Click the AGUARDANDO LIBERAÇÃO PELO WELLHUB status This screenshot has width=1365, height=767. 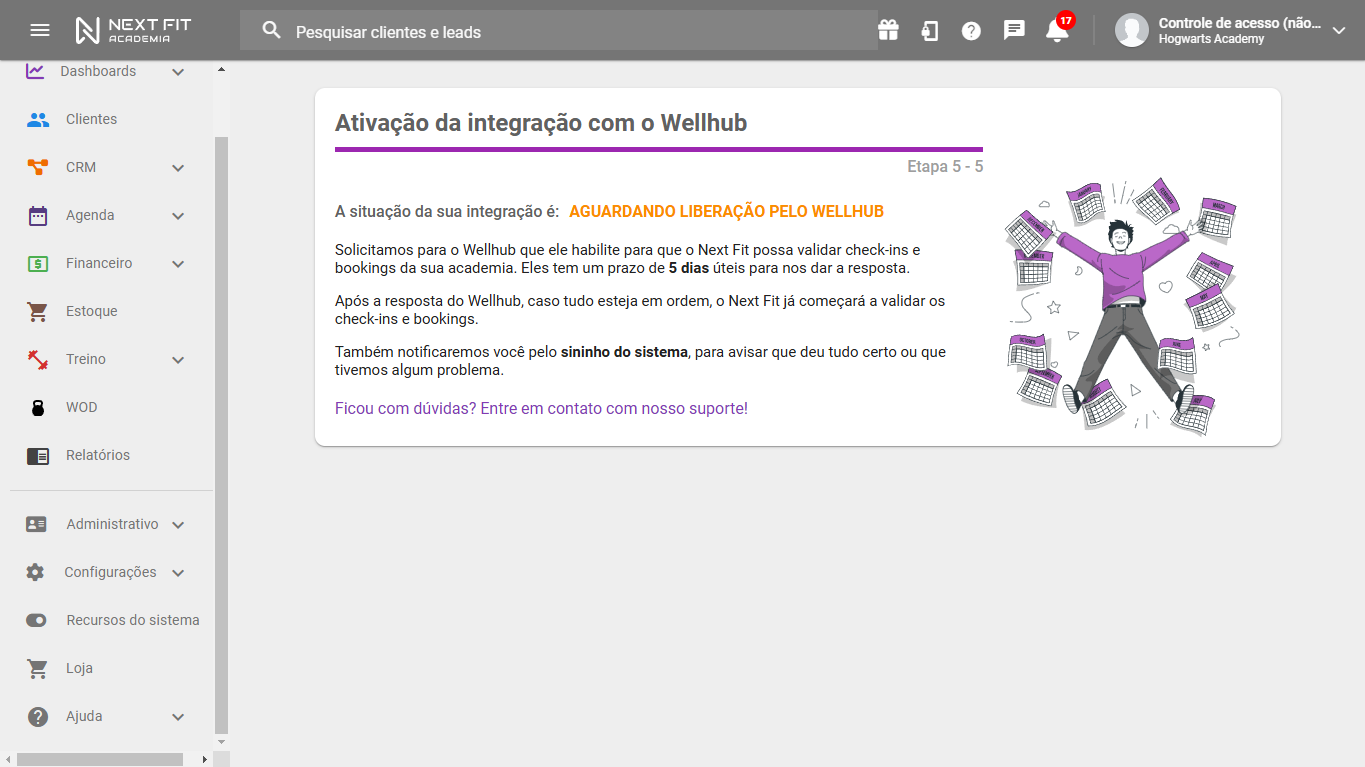coord(726,212)
